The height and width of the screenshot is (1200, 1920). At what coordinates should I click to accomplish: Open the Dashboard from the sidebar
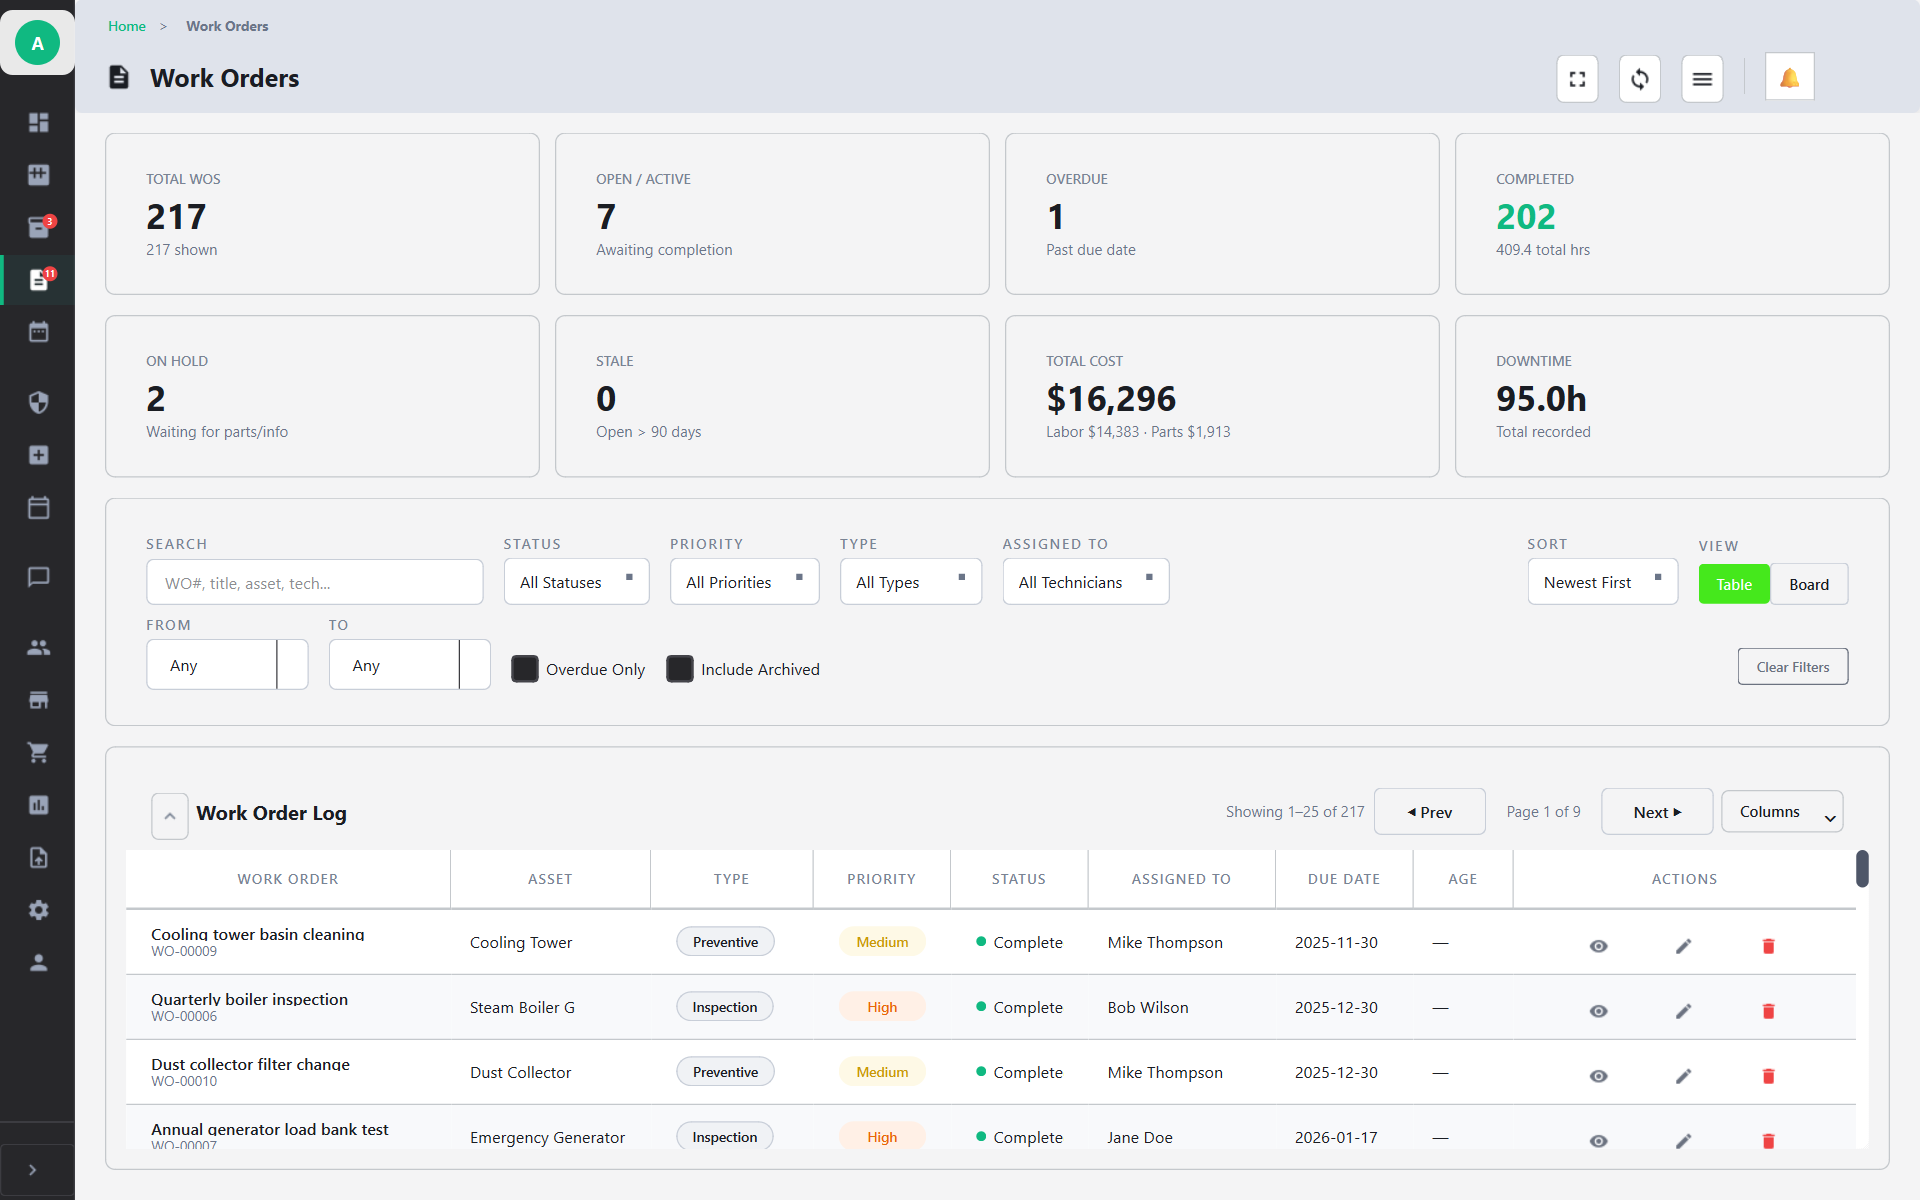coord(38,122)
